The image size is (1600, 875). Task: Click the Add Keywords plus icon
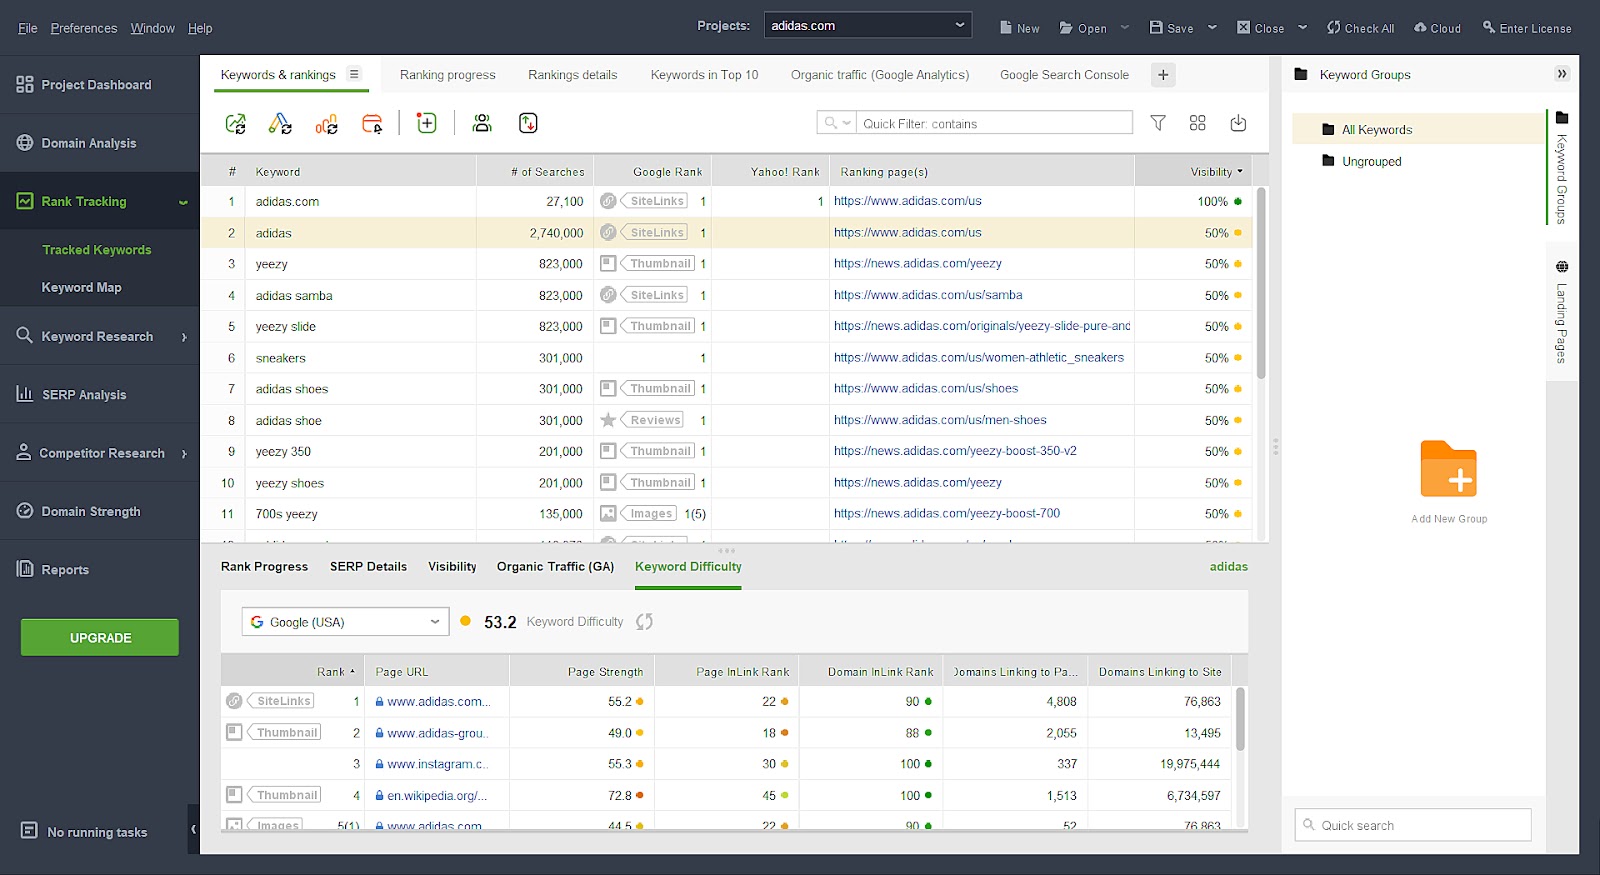point(427,123)
